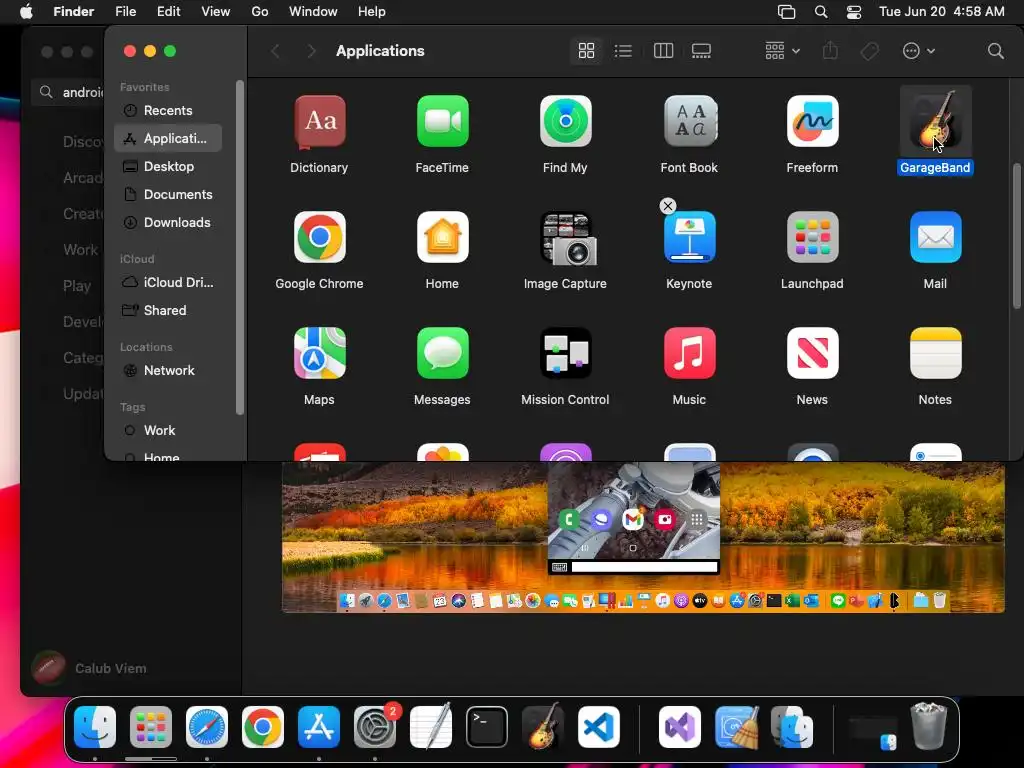Open iCloud Drive in sidebar
This screenshot has height=768, width=1024.
168,283
